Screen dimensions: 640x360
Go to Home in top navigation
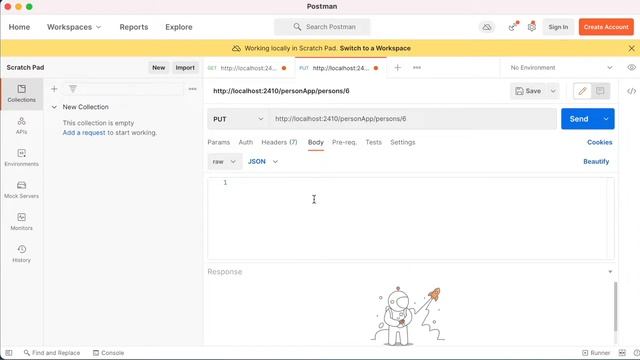click(19, 27)
